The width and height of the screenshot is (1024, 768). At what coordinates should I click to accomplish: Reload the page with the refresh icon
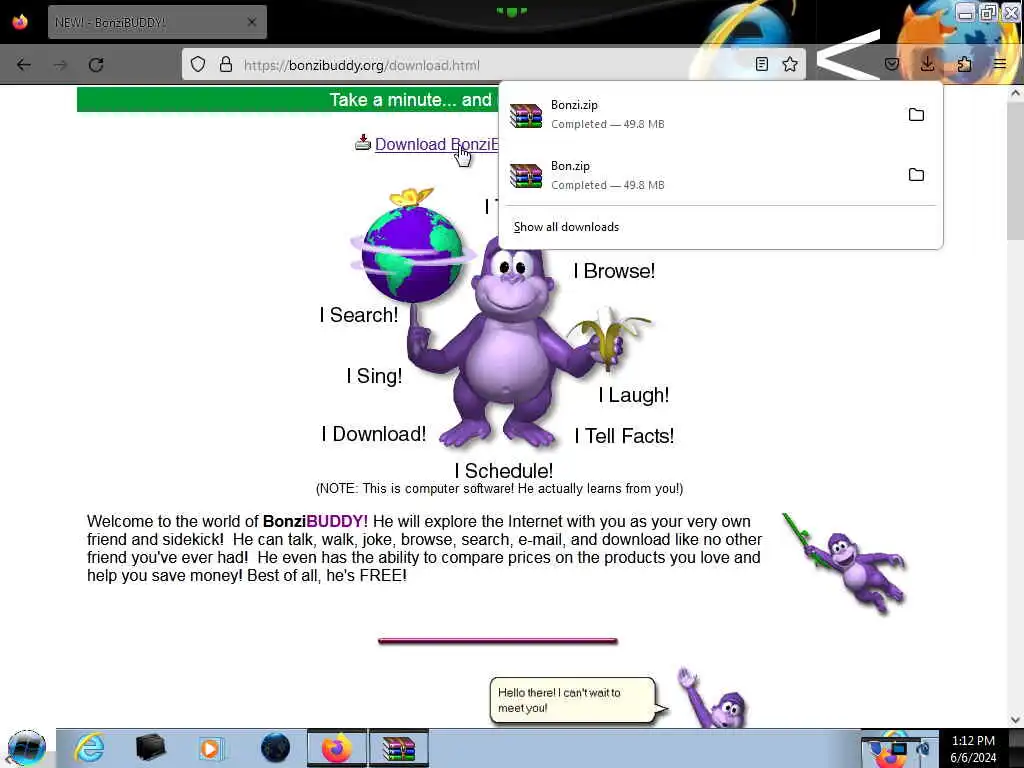pos(96,65)
